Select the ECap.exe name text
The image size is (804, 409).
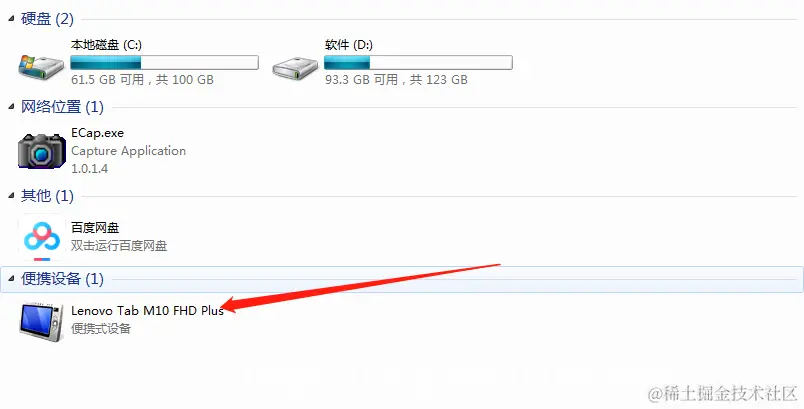[x=97, y=133]
